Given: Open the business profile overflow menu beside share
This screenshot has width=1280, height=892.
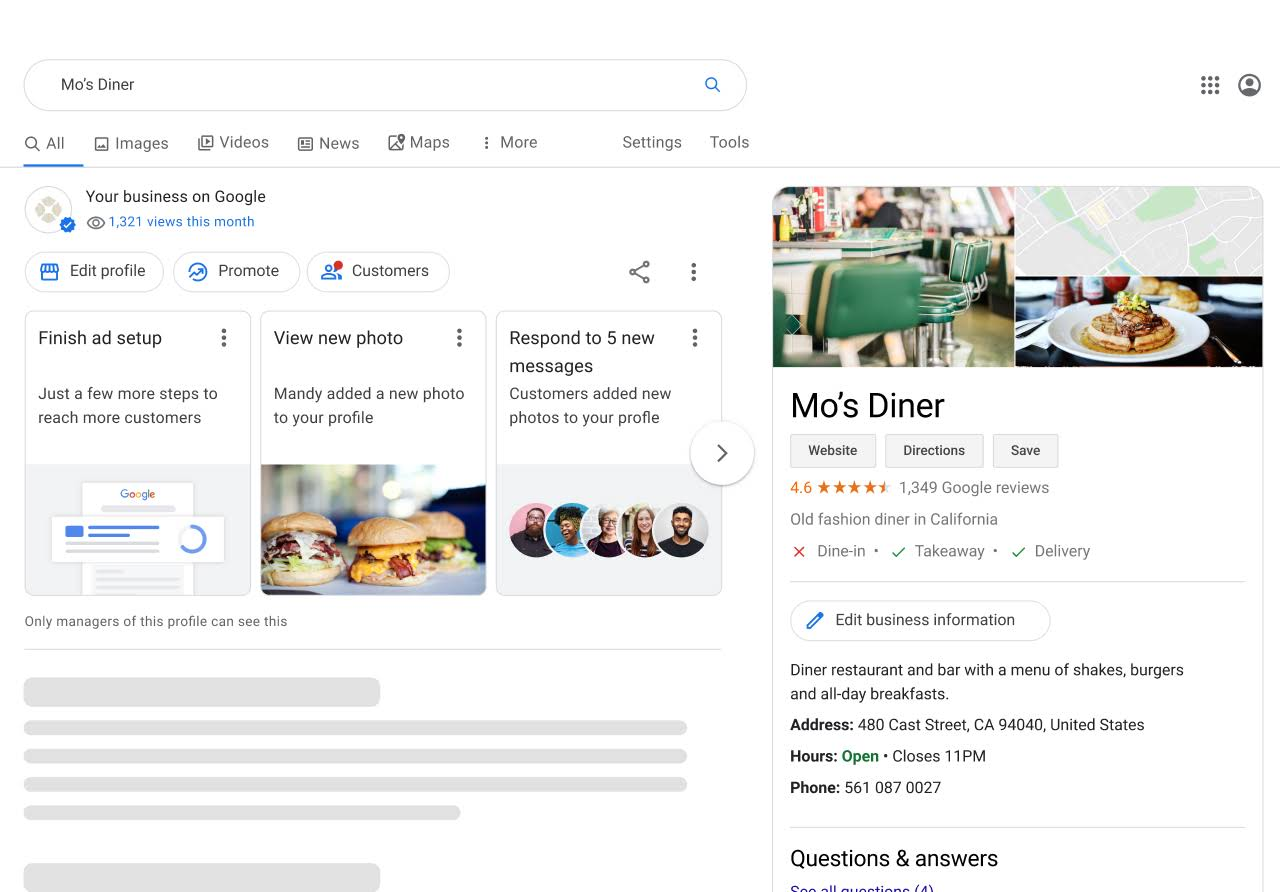Looking at the screenshot, I should (693, 272).
